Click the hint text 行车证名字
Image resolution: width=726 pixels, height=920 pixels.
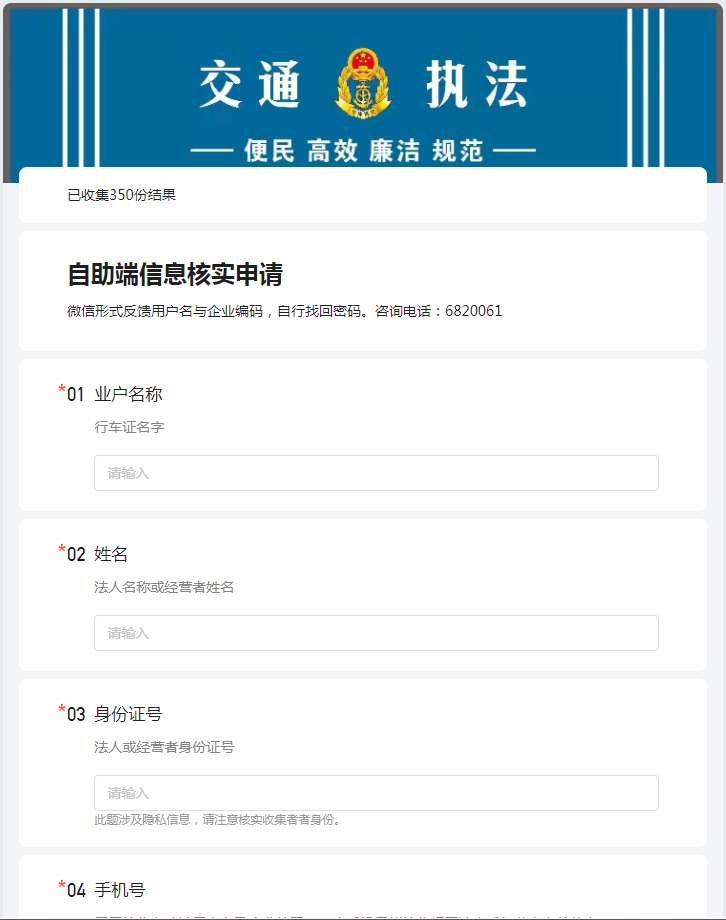[129, 427]
